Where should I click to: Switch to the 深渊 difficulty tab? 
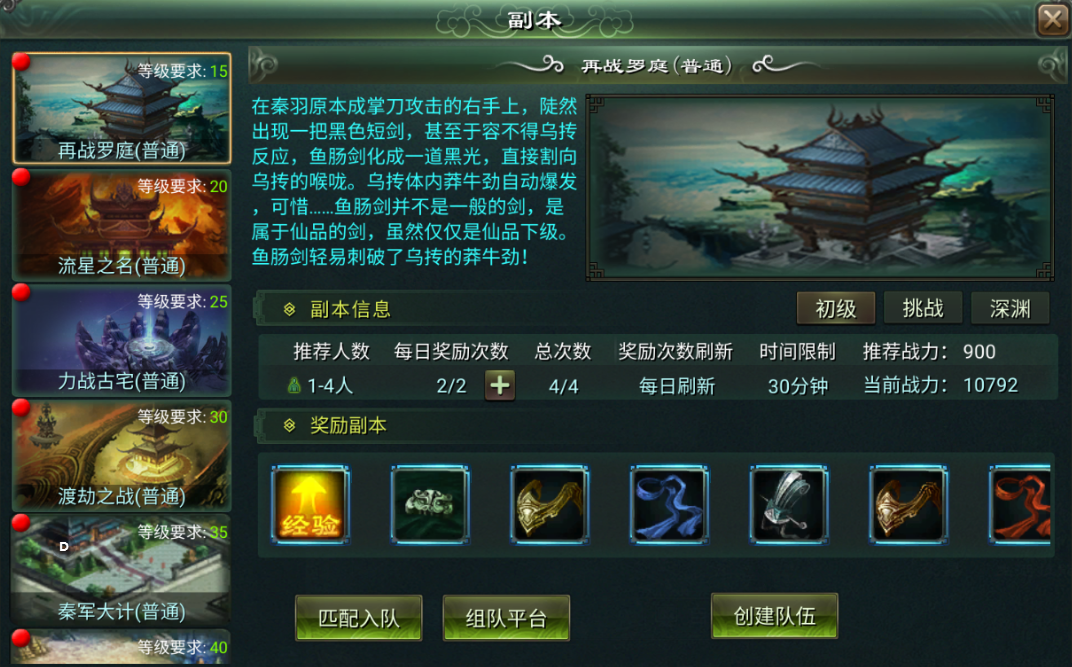[1010, 309]
